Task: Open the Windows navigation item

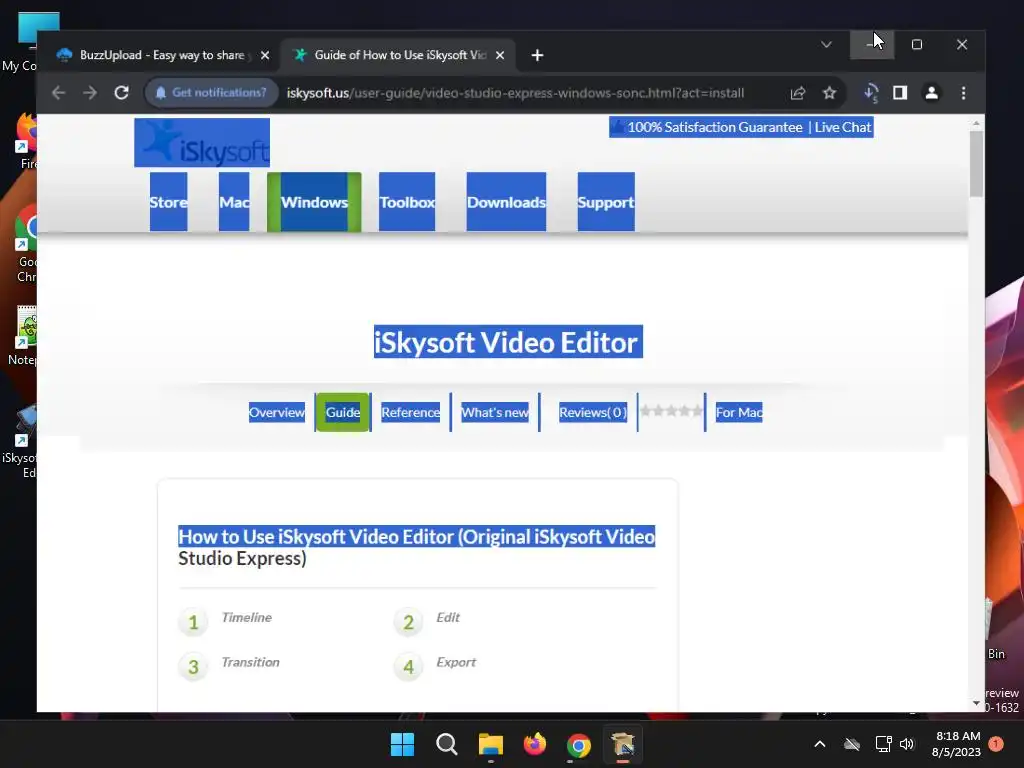Action: 314,202
